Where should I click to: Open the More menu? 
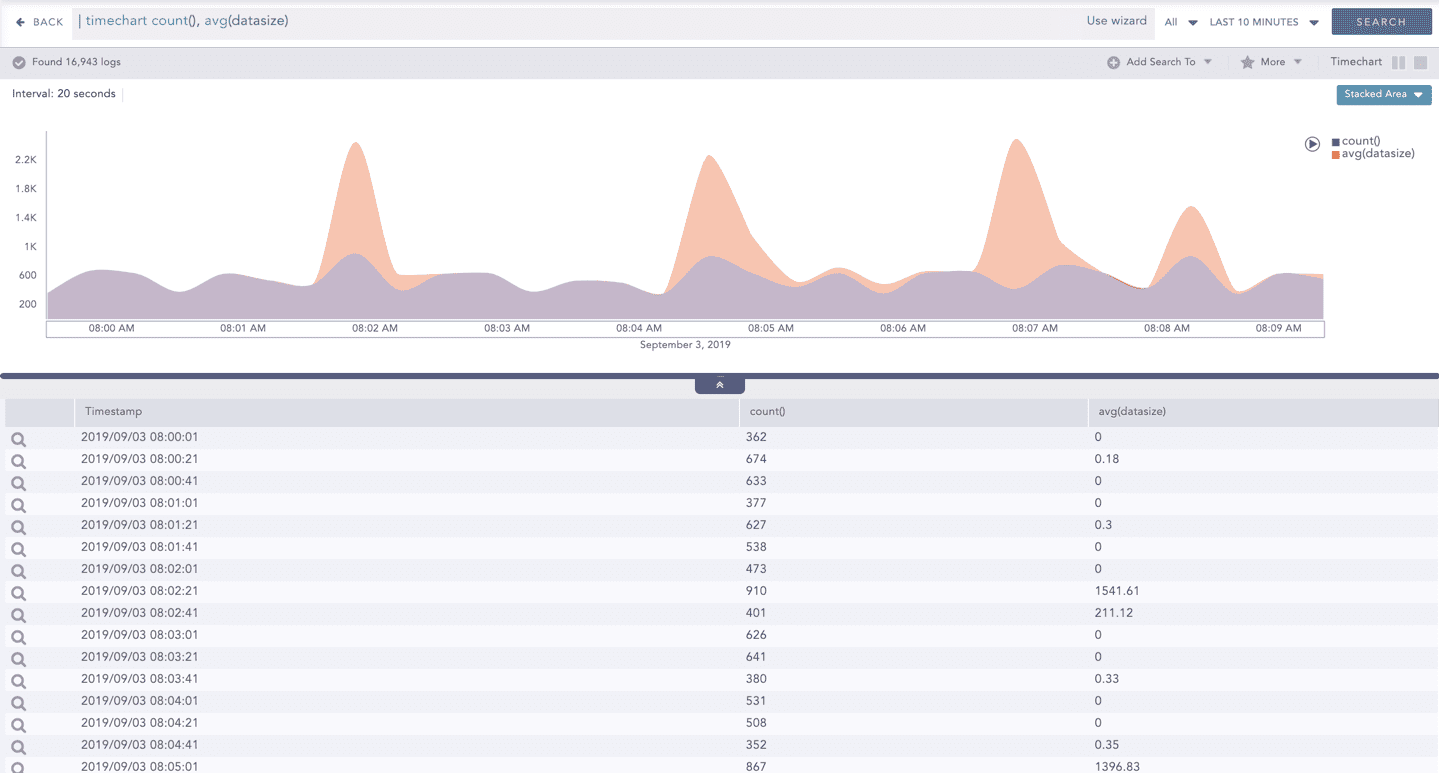tap(1272, 62)
